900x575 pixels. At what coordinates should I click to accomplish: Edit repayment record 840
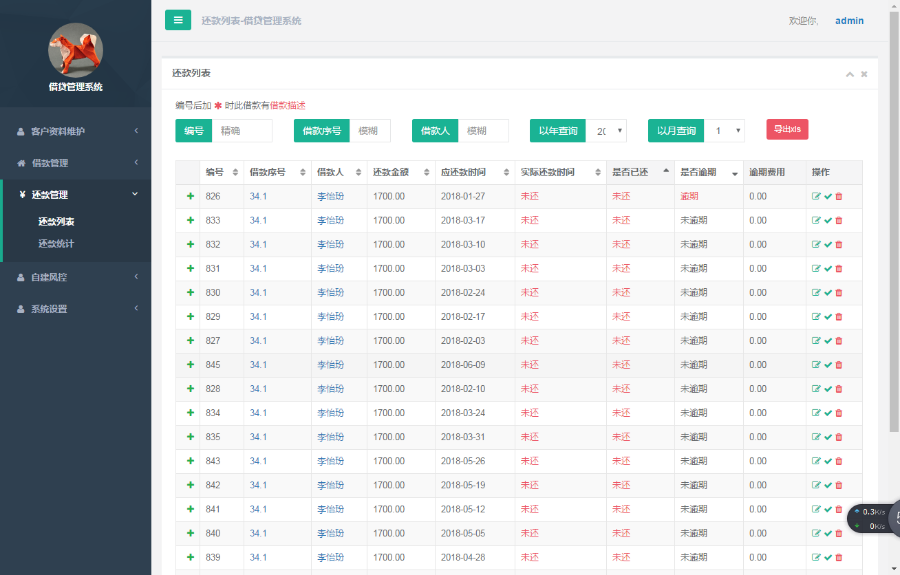[x=816, y=533]
